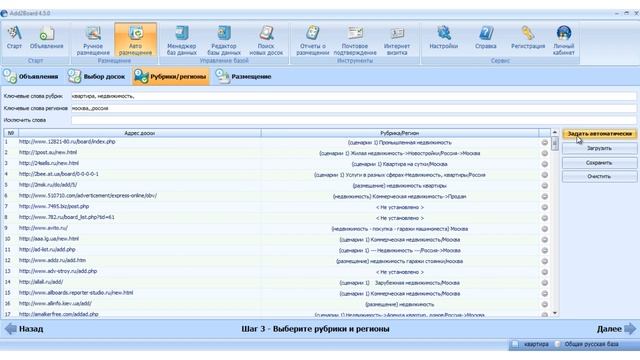Image resolution: width=640 pixels, height=360 pixels.
Task: Click Квартира на сутки/Москва rubric cell
Action: (x=400, y=164)
